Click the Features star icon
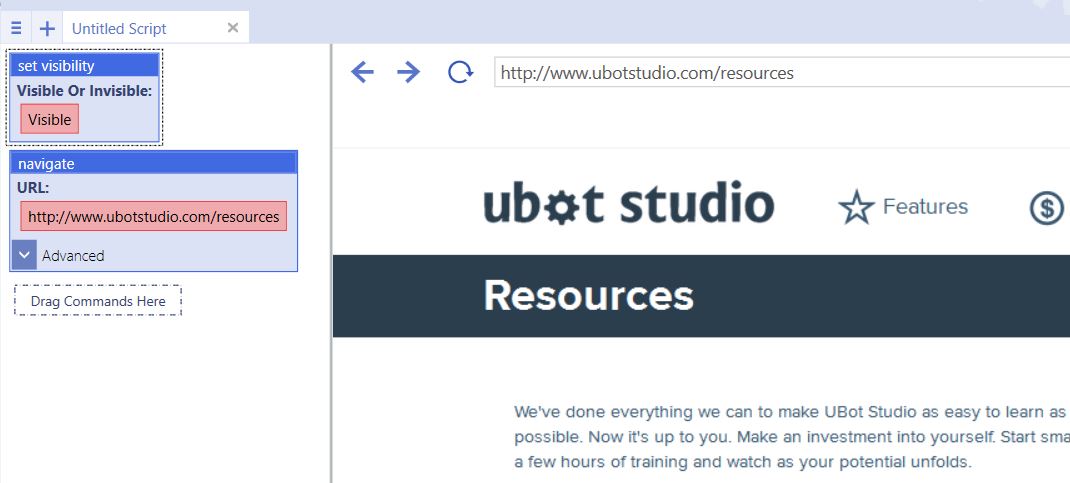This screenshot has width=1070, height=483. pos(856,207)
